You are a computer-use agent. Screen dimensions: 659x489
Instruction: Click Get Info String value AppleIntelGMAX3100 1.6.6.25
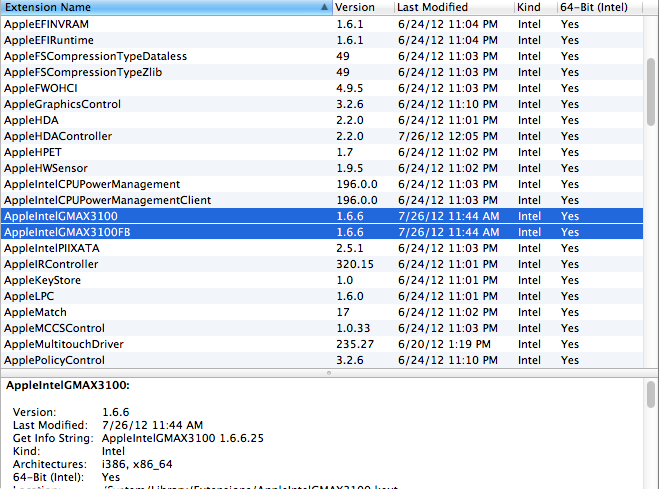[183, 438]
